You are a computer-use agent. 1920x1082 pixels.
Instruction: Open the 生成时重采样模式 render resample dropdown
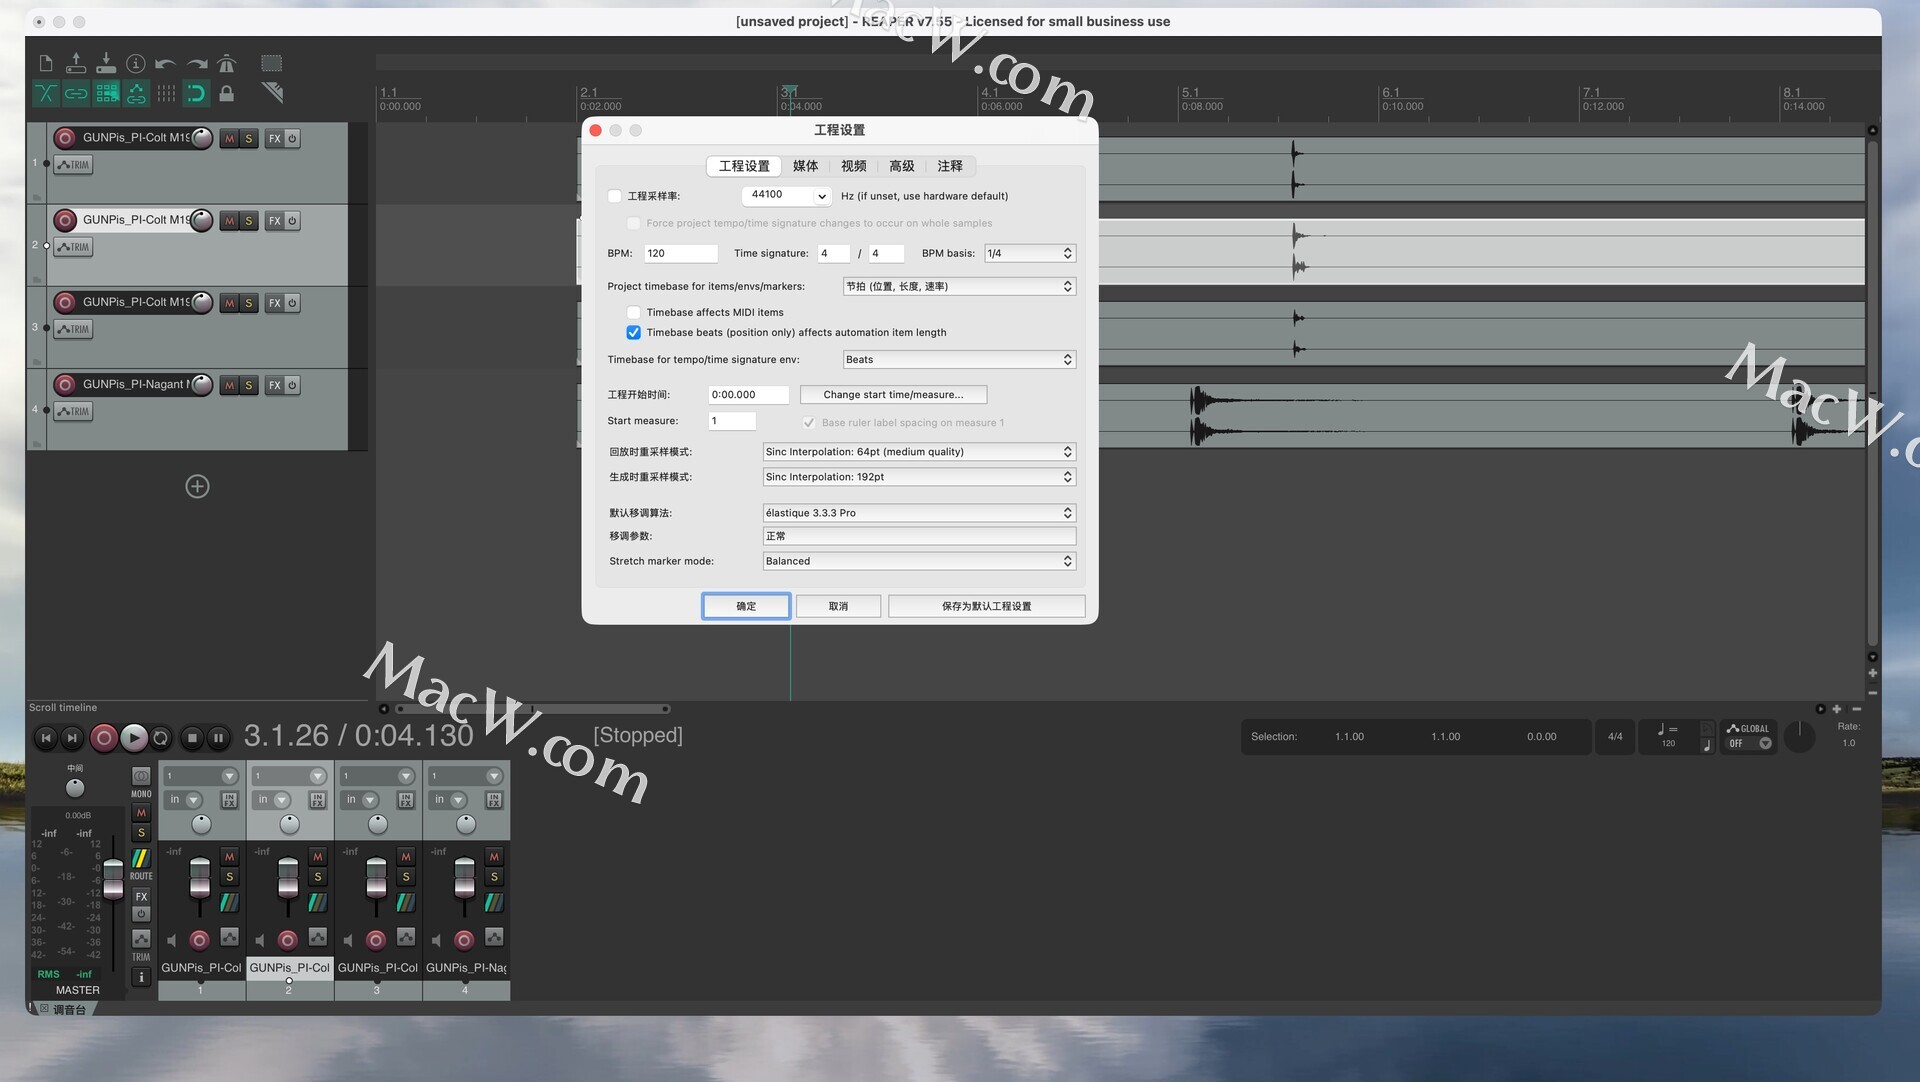tap(919, 477)
